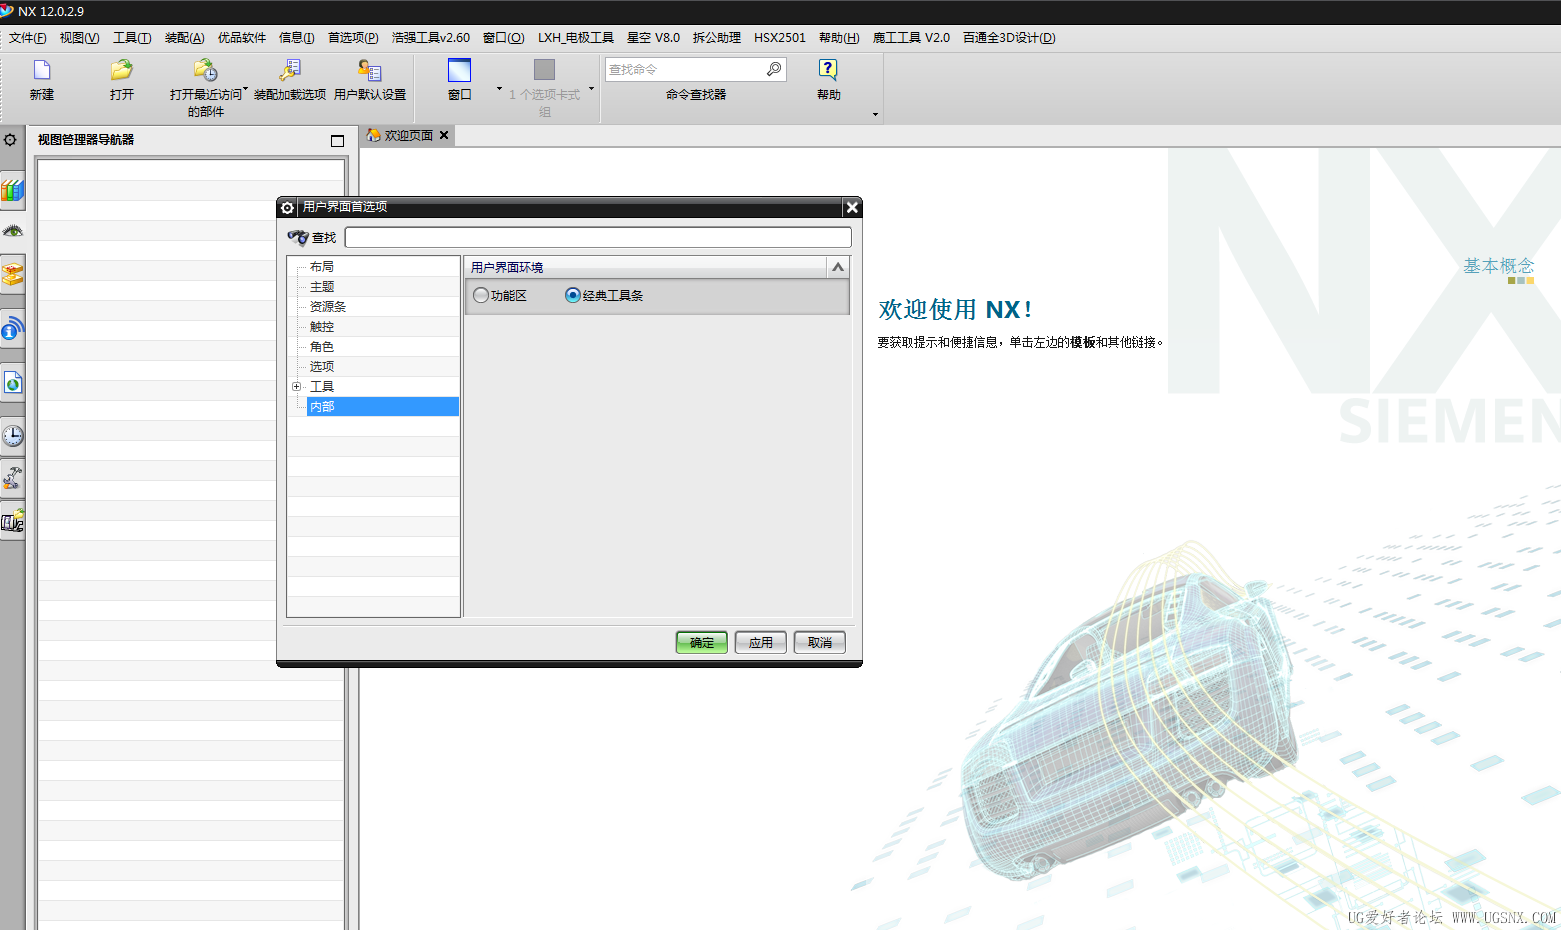This screenshot has height=930, width=1561.
Task: Open the 窗口 toolbar dropdown arrow
Action: point(500,88)
